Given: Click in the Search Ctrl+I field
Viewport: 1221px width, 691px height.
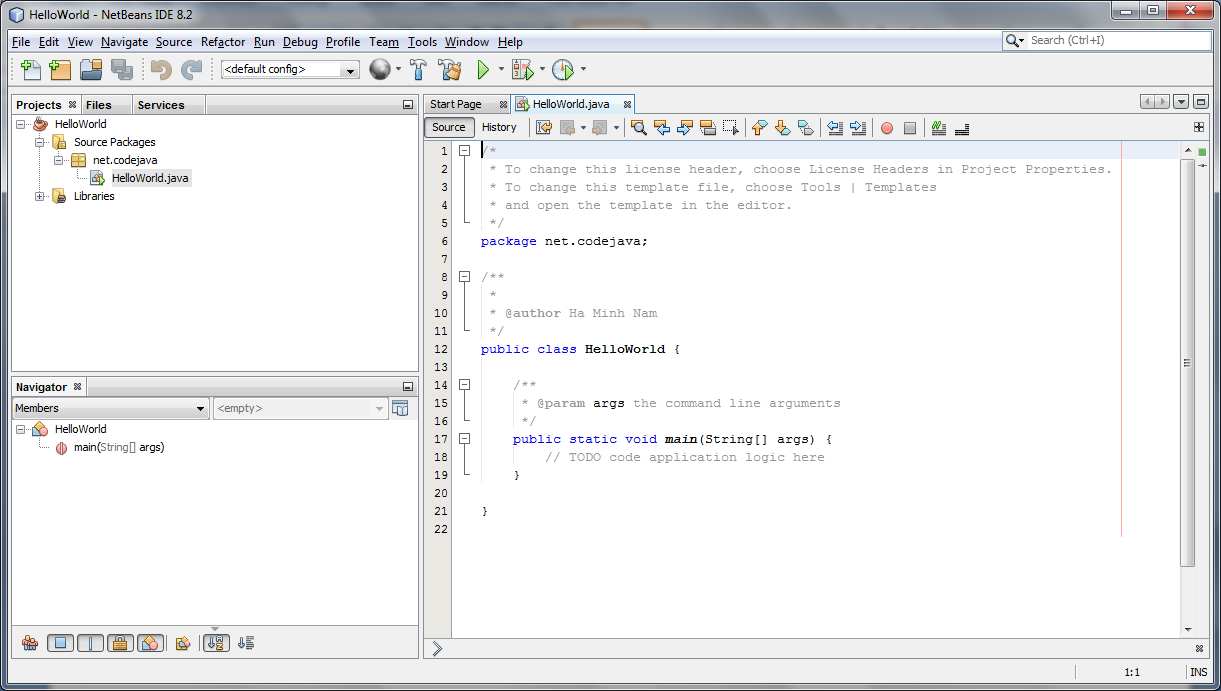Looking at the screenshot, I should point(1110,41).
